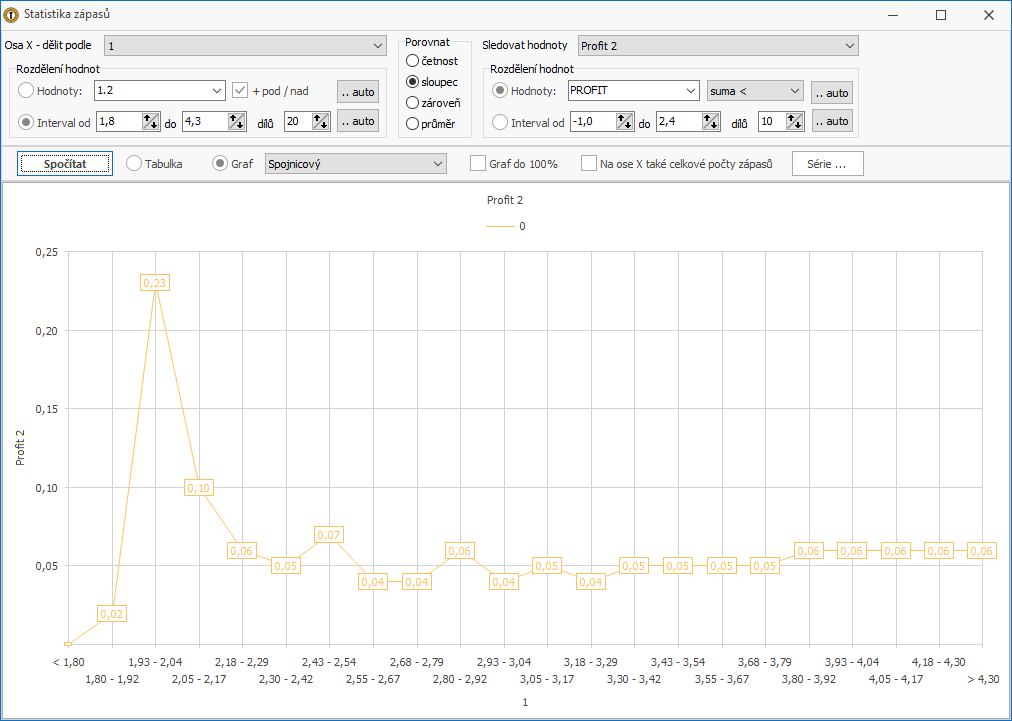Maximize the Statistika zápasů window
1012x721 pixels.
coord(941,15)
